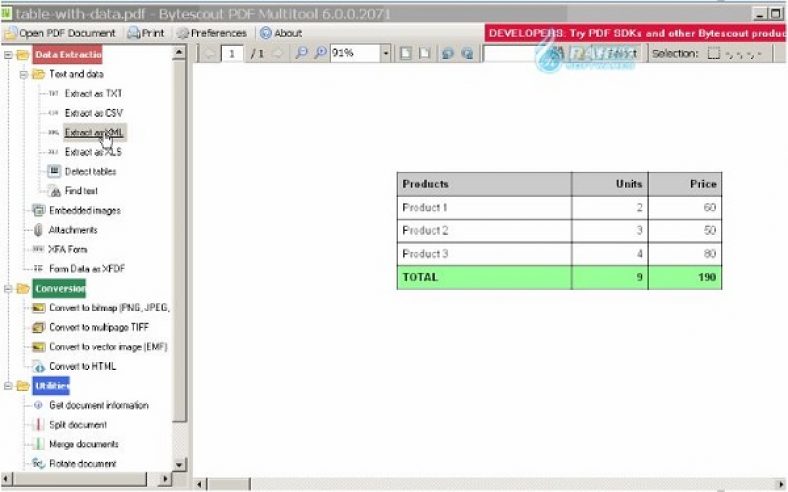Select the Conversion category heading

(x=59, y=288)
